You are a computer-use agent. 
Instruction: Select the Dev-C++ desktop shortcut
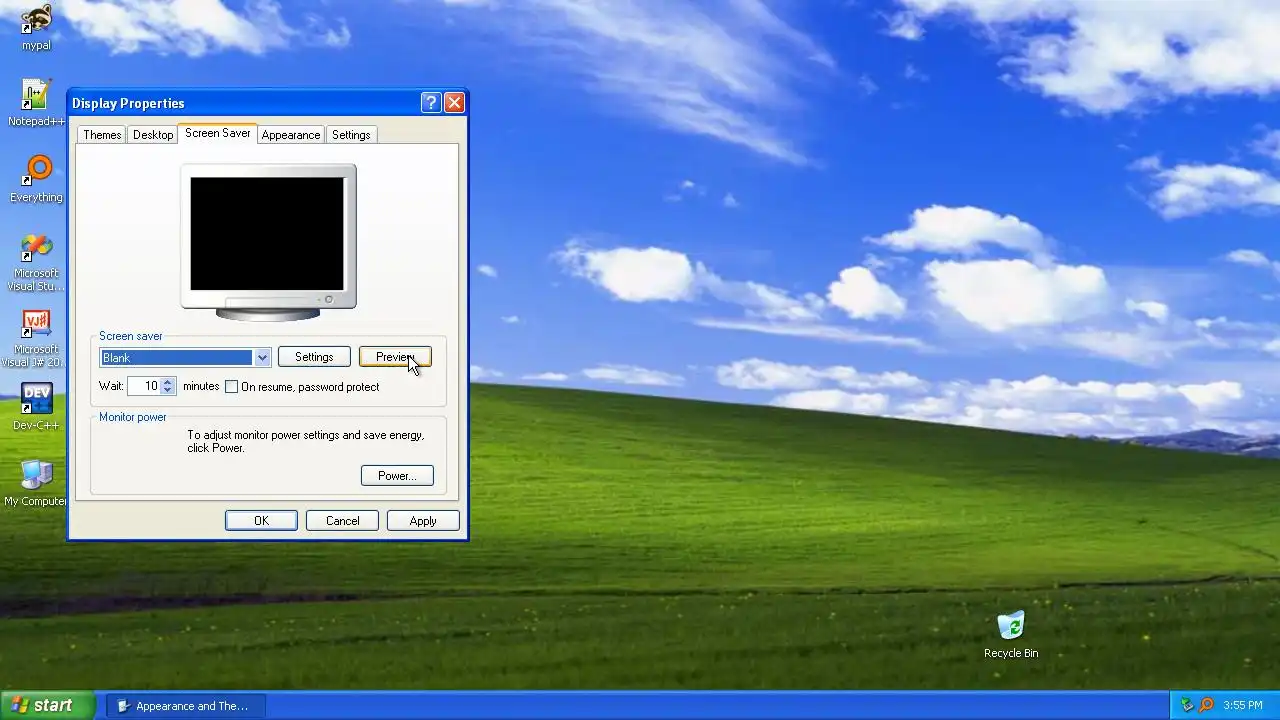coord(36,408)
